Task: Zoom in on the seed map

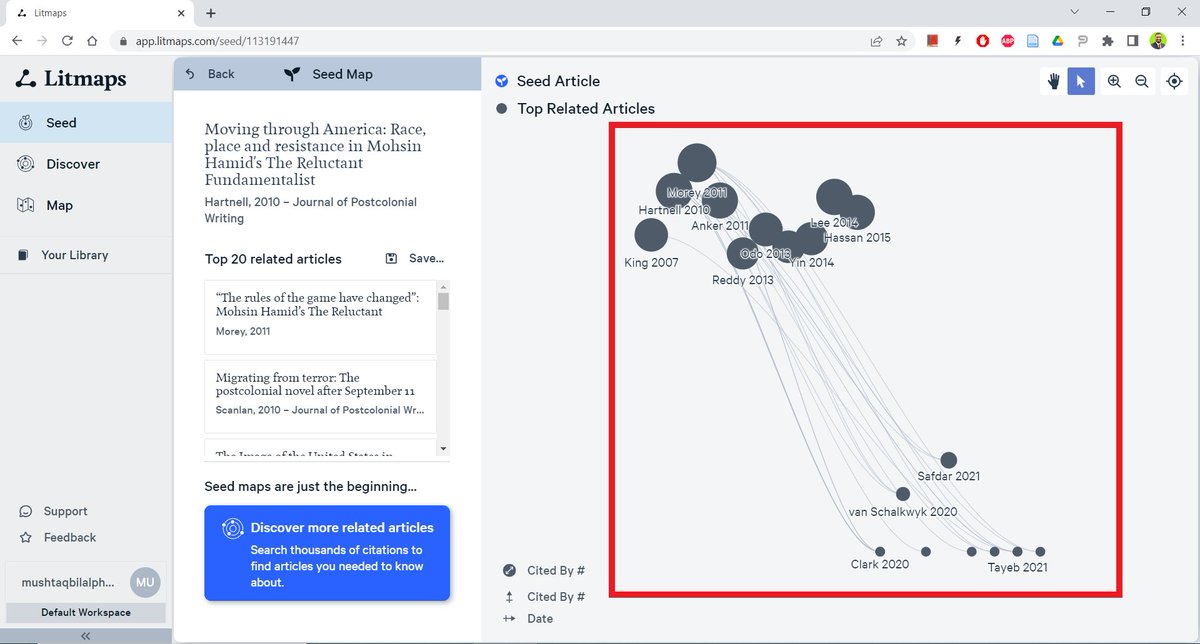Action: click(x=1114, y=81)
